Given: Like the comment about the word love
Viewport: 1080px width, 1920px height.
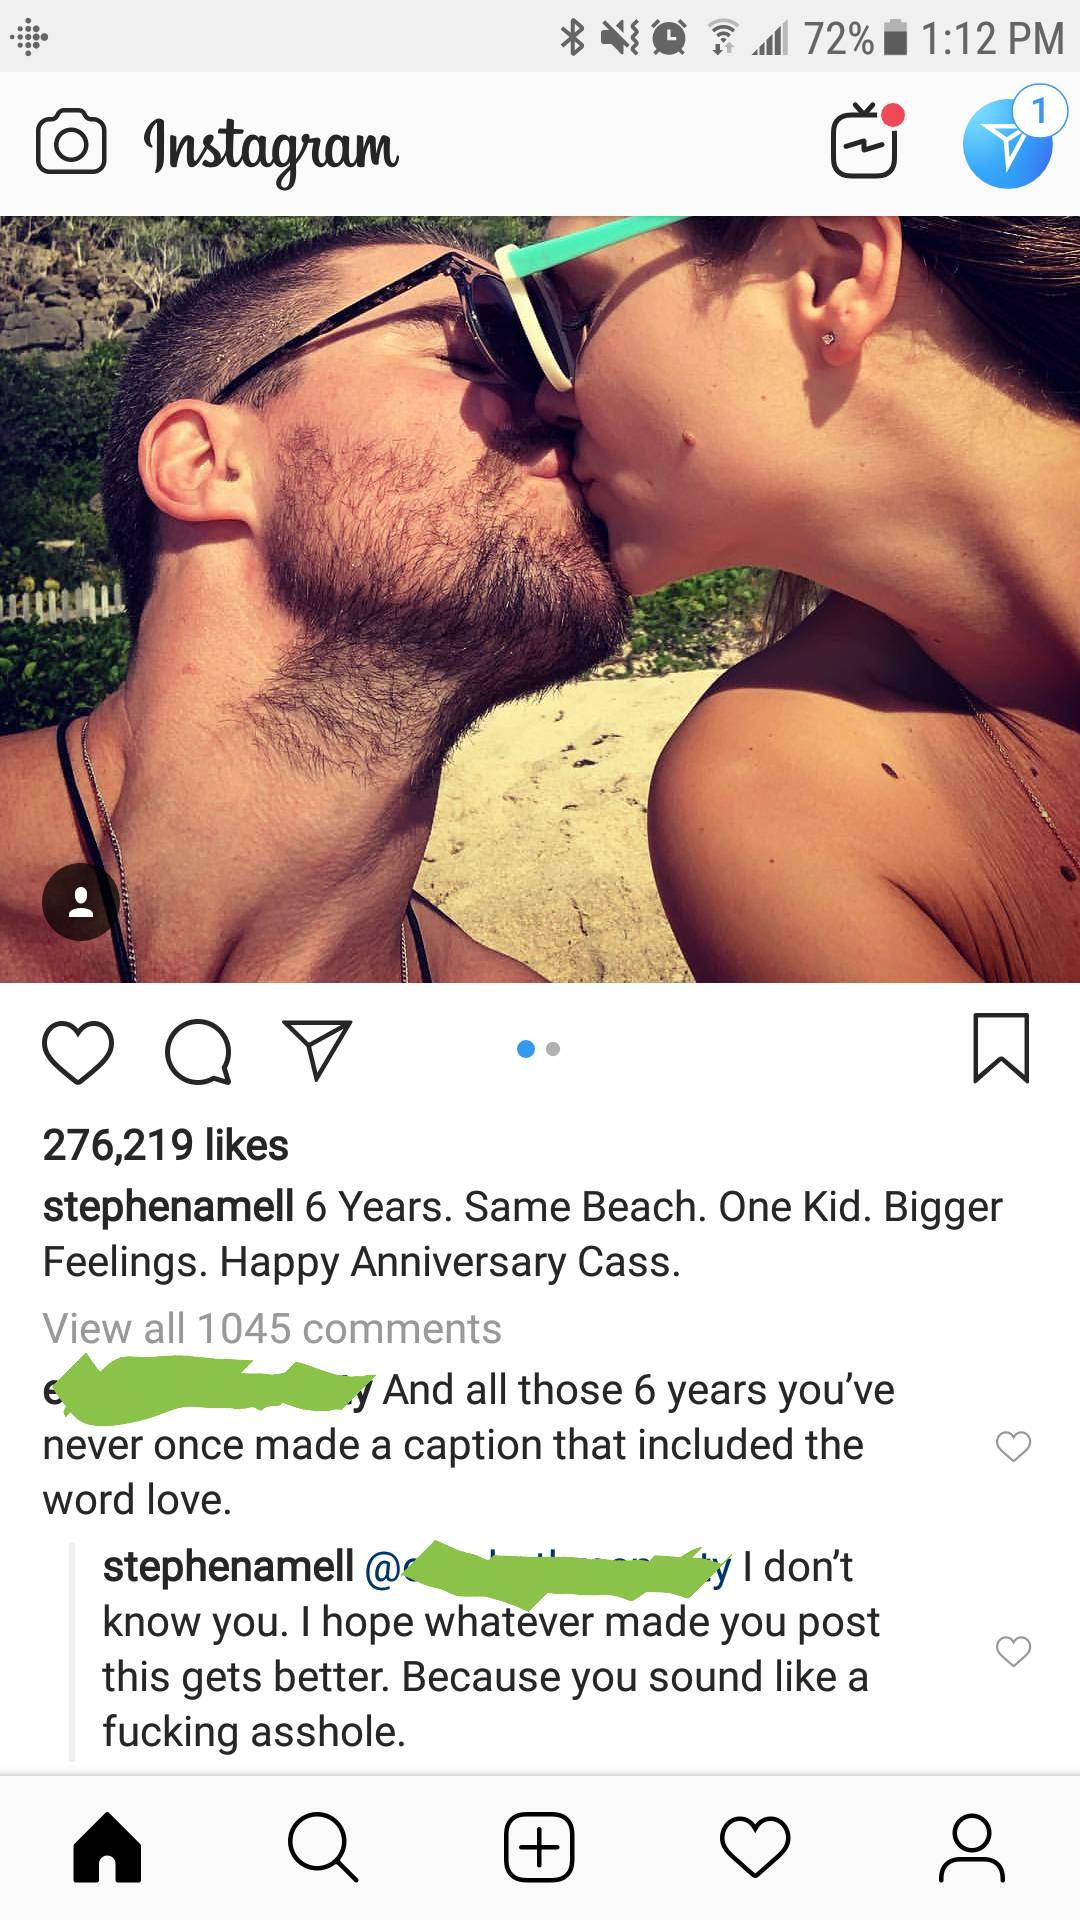Looking at the screenshot, I should pos(1013,1446).
